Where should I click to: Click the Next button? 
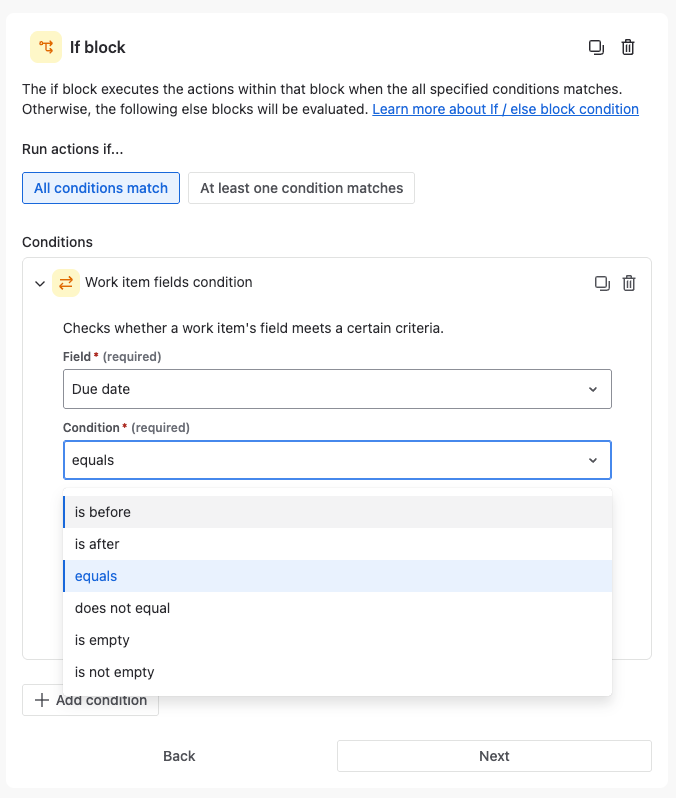tap(494, 756)
